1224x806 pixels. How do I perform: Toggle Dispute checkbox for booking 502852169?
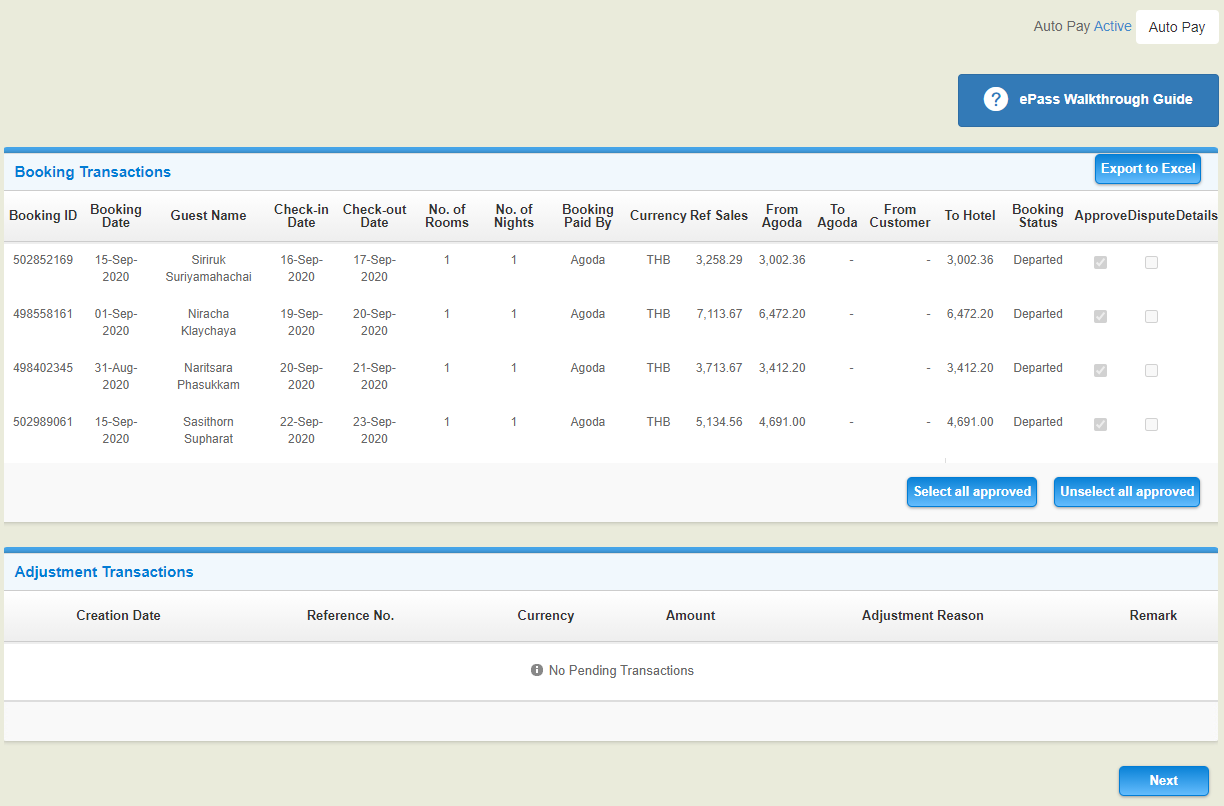tap(1151, 262)
